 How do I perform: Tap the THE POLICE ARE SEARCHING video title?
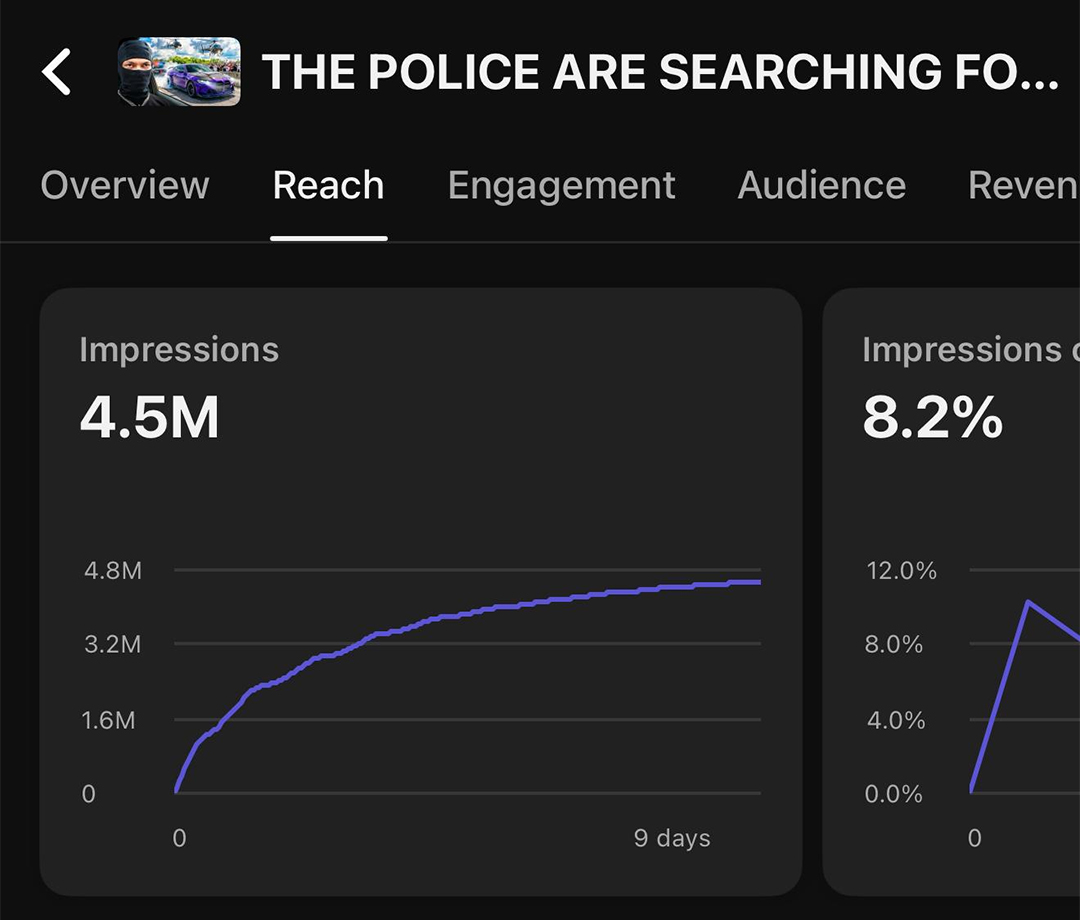[660, 72]
